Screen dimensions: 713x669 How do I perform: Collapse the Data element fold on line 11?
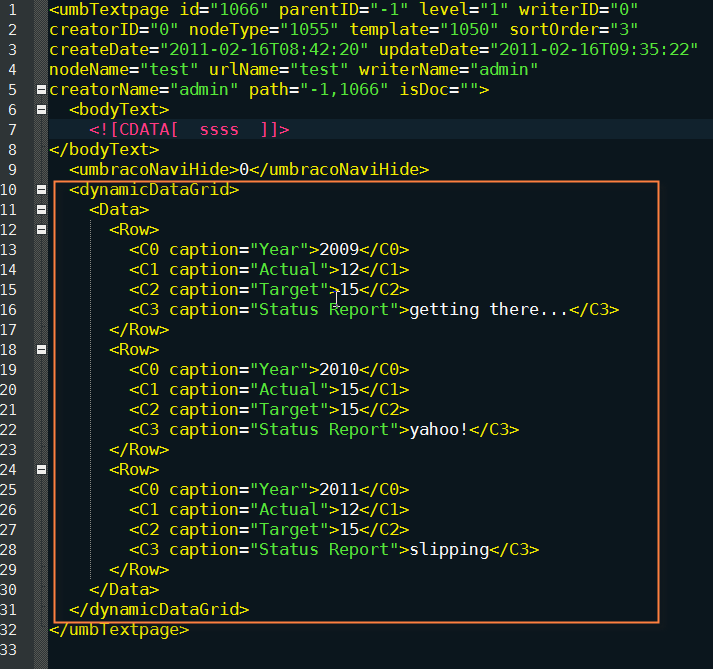(x=41, y=210)
